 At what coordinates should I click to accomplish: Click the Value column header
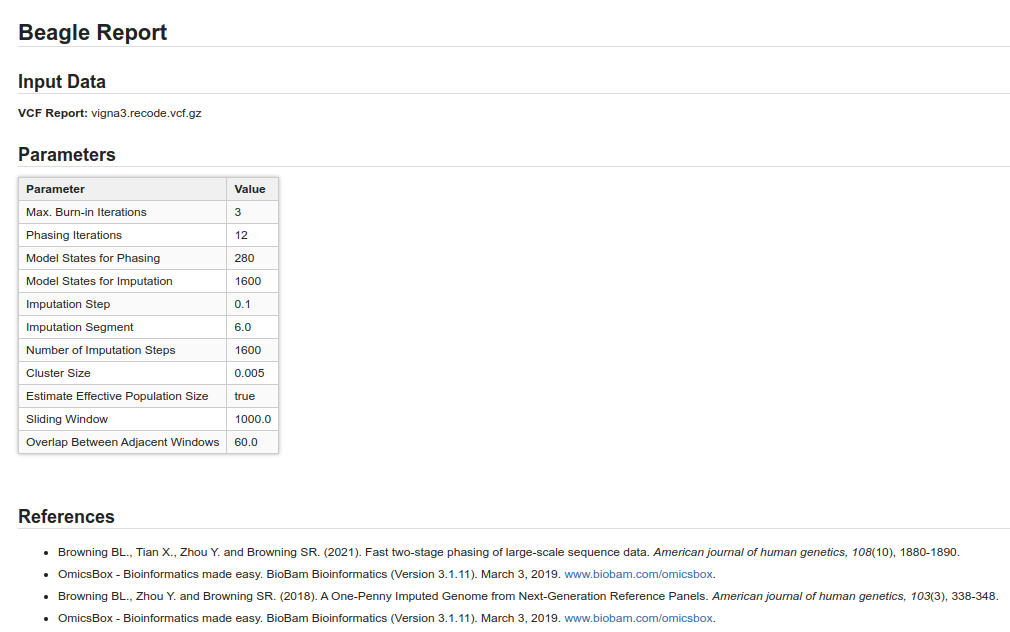pyautogui.click(x=250, y=189)
